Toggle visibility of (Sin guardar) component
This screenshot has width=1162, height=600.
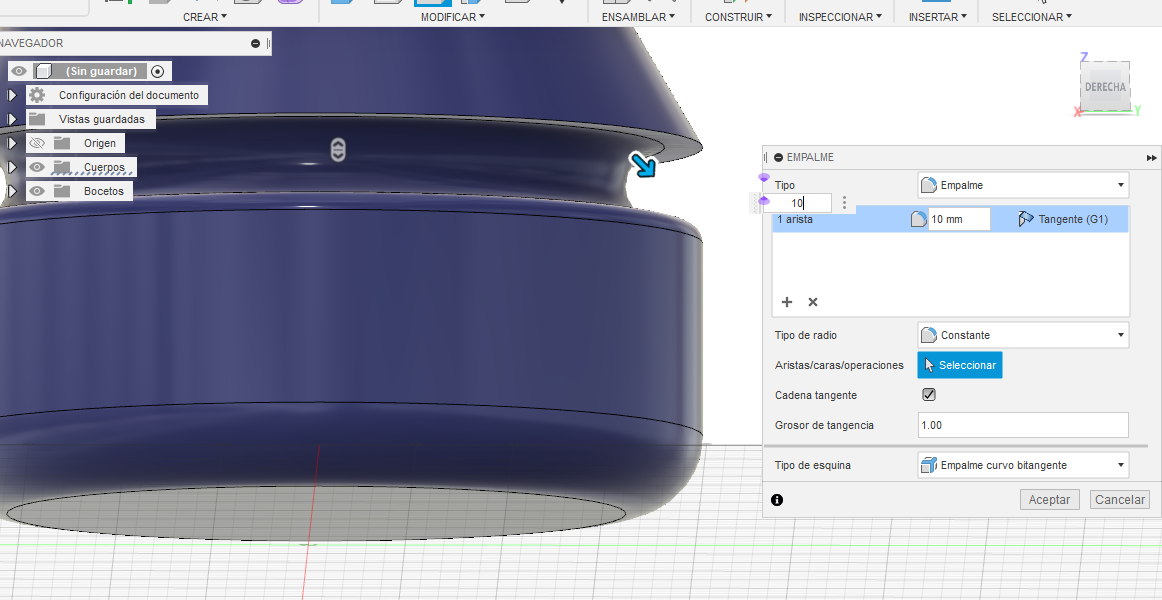coord(19,71)
